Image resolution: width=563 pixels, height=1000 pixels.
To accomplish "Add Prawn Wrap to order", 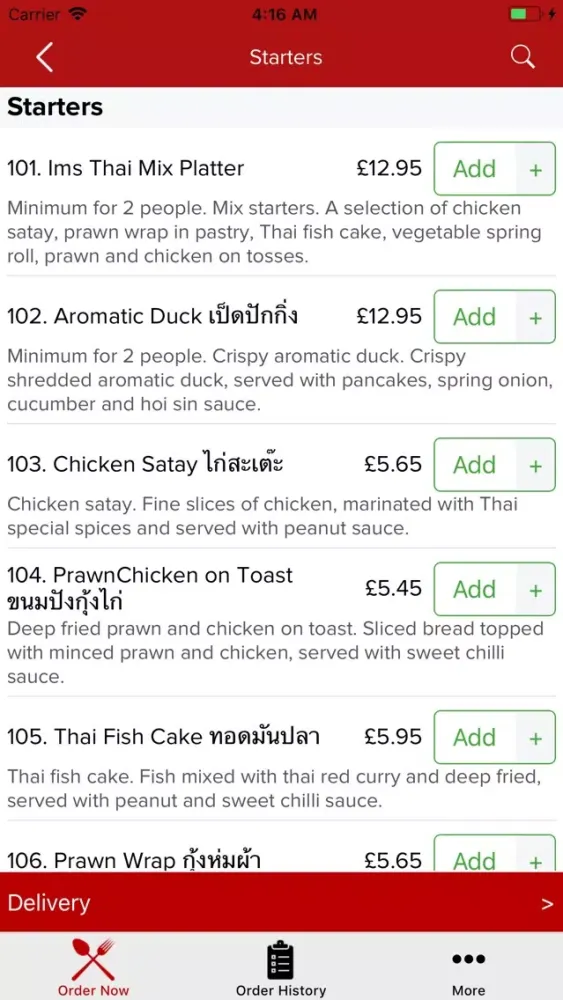I will coord(474,855).
